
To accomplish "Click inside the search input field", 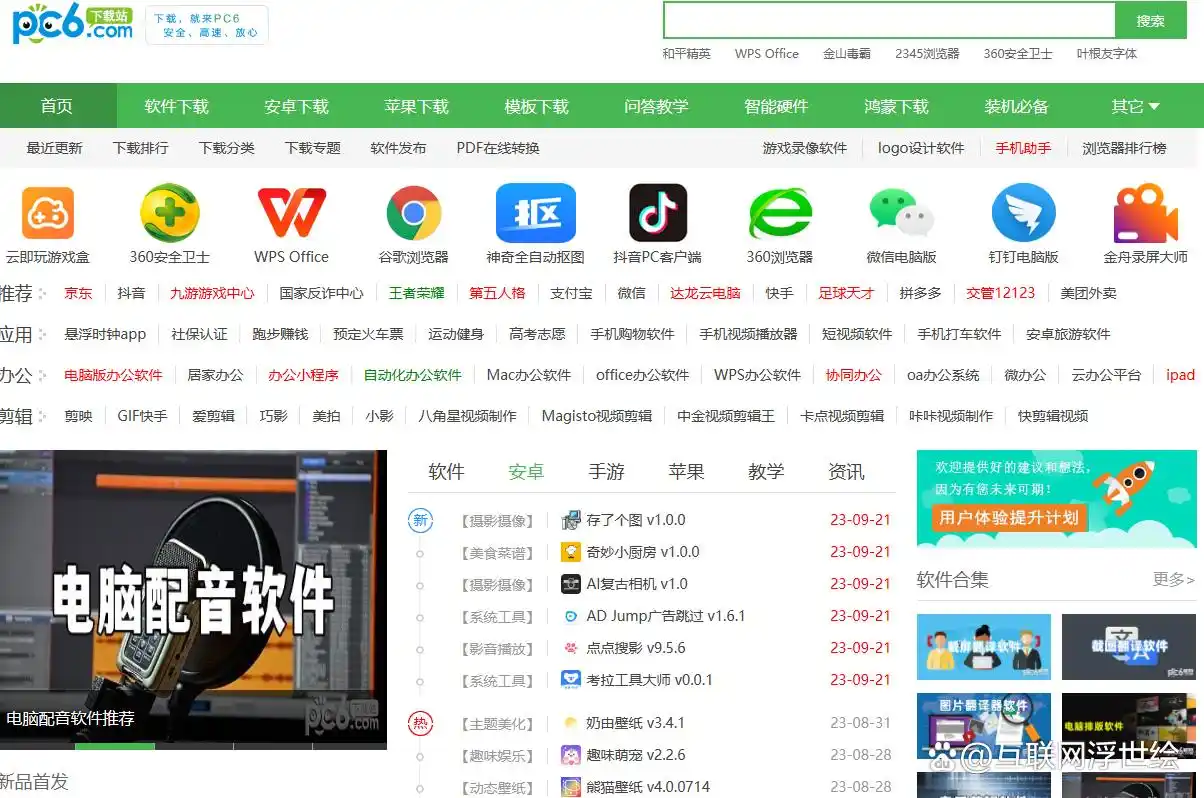I will tap(890, 19).
